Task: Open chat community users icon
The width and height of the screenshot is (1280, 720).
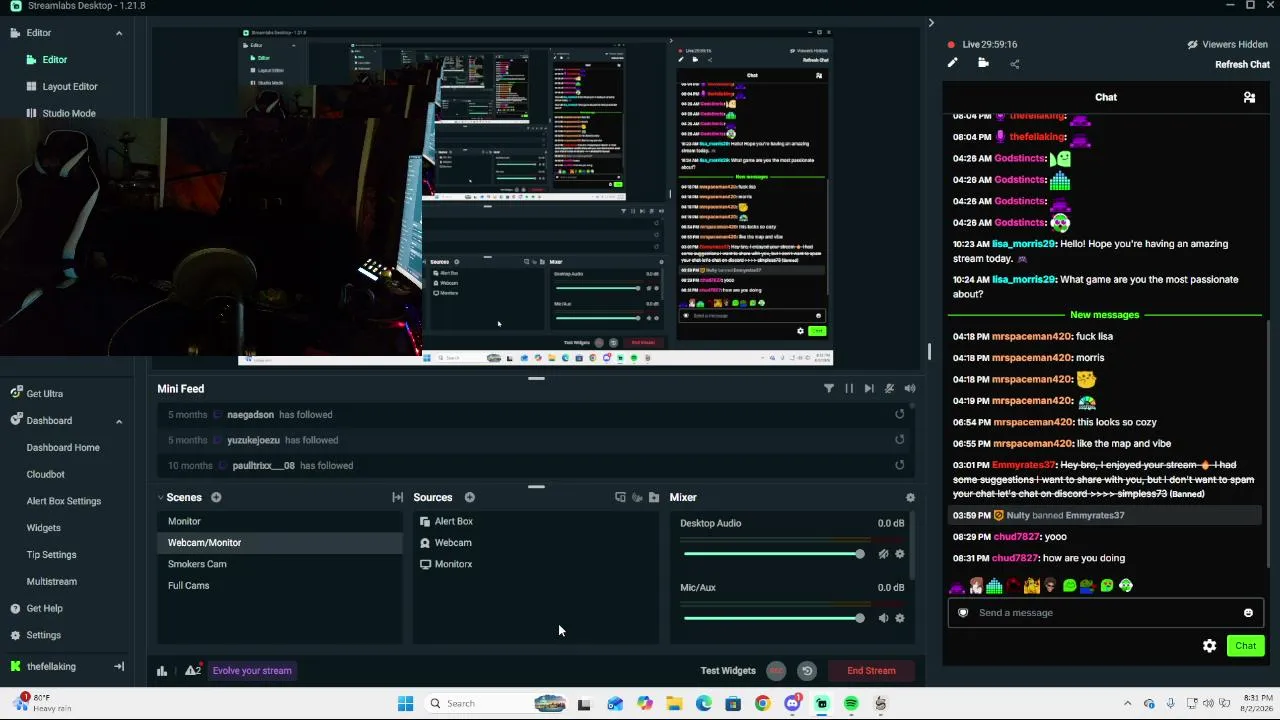Action: [x=1249, y=97]
